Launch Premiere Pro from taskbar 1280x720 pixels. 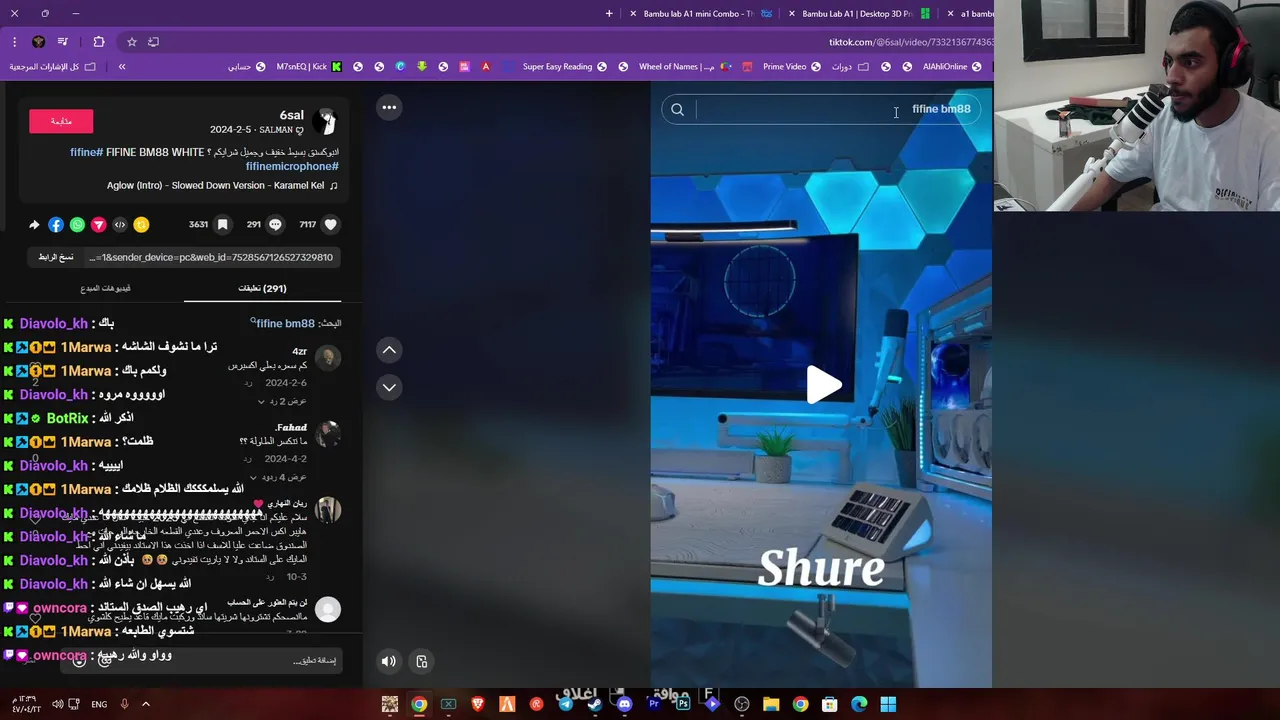(654, 704)
